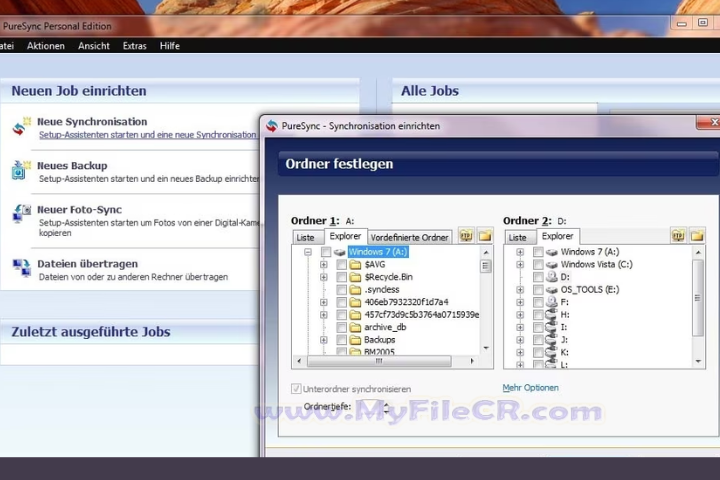720x480 pixels.
Task: Click the Neue Synchronisation sync icon
Action: point(21,126)
